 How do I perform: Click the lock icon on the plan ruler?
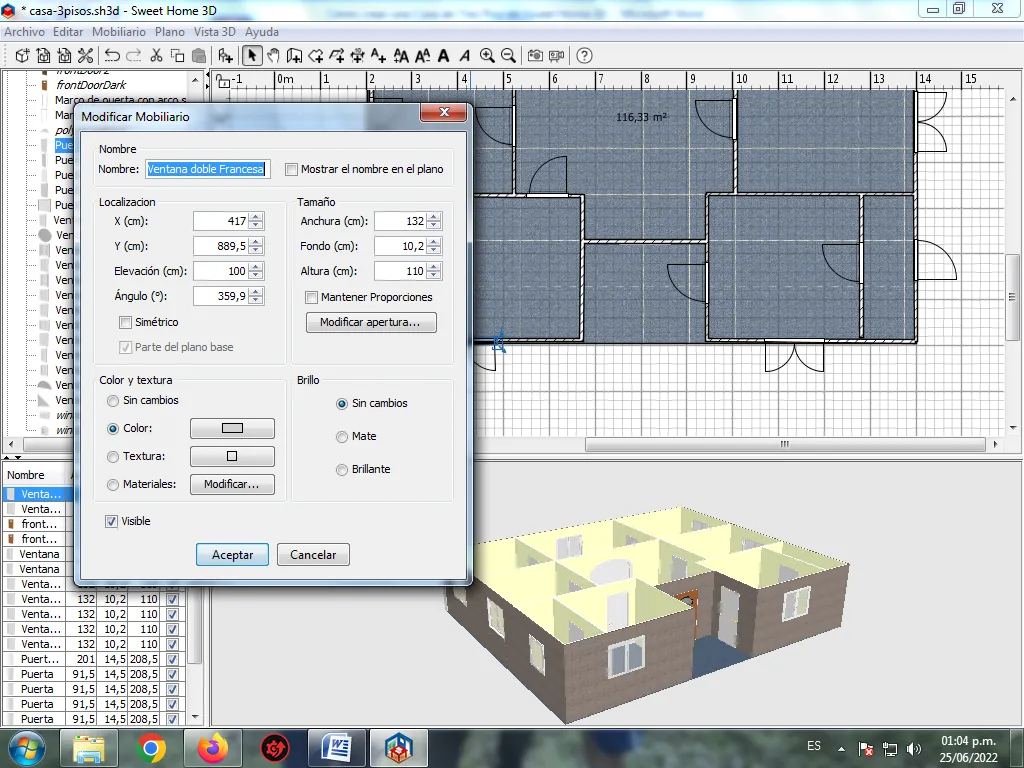coord(223,81)
